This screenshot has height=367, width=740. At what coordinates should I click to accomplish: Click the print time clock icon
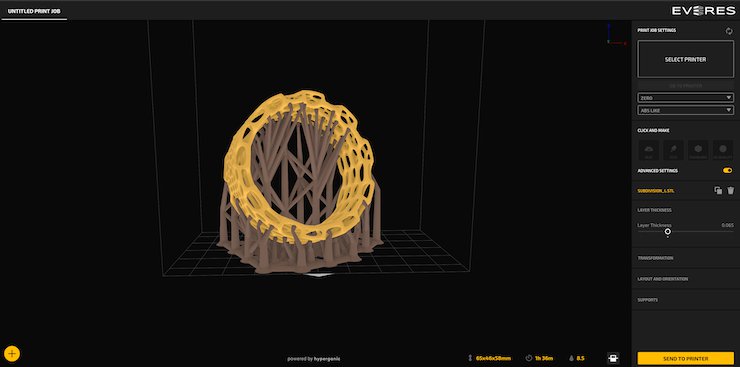[529, 359]
